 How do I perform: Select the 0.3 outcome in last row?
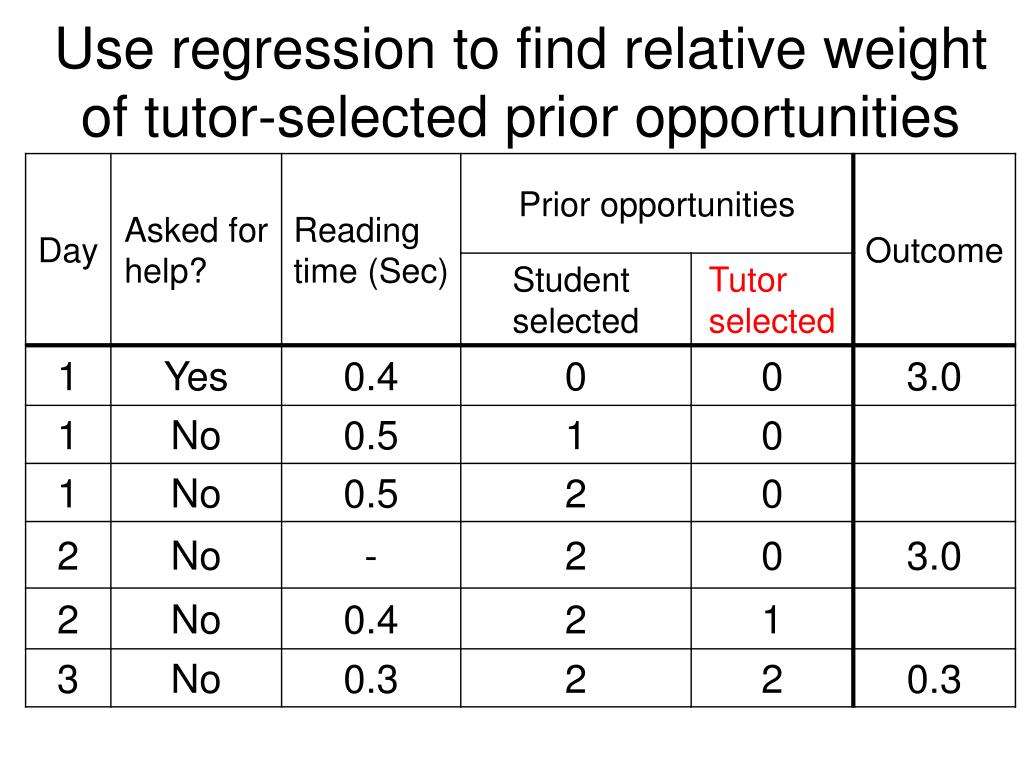[x=934, y=679]
